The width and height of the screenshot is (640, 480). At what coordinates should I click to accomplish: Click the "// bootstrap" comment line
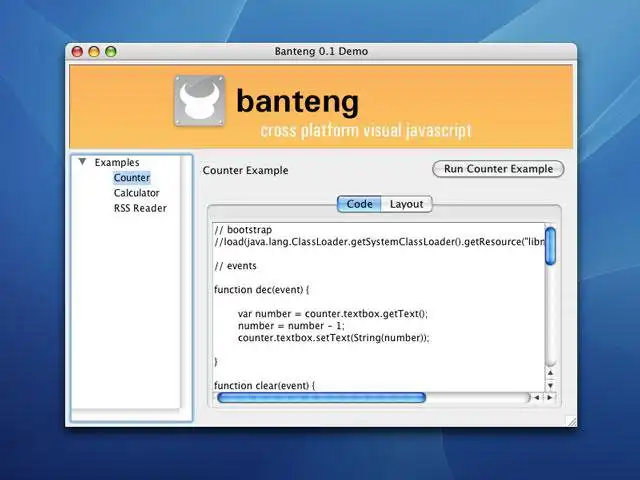243,230
